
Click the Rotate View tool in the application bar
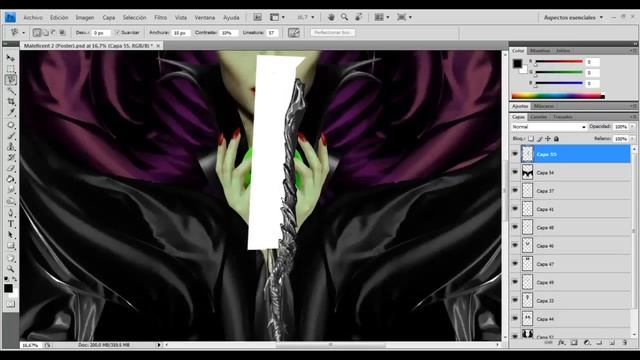(x=358, y=17)
